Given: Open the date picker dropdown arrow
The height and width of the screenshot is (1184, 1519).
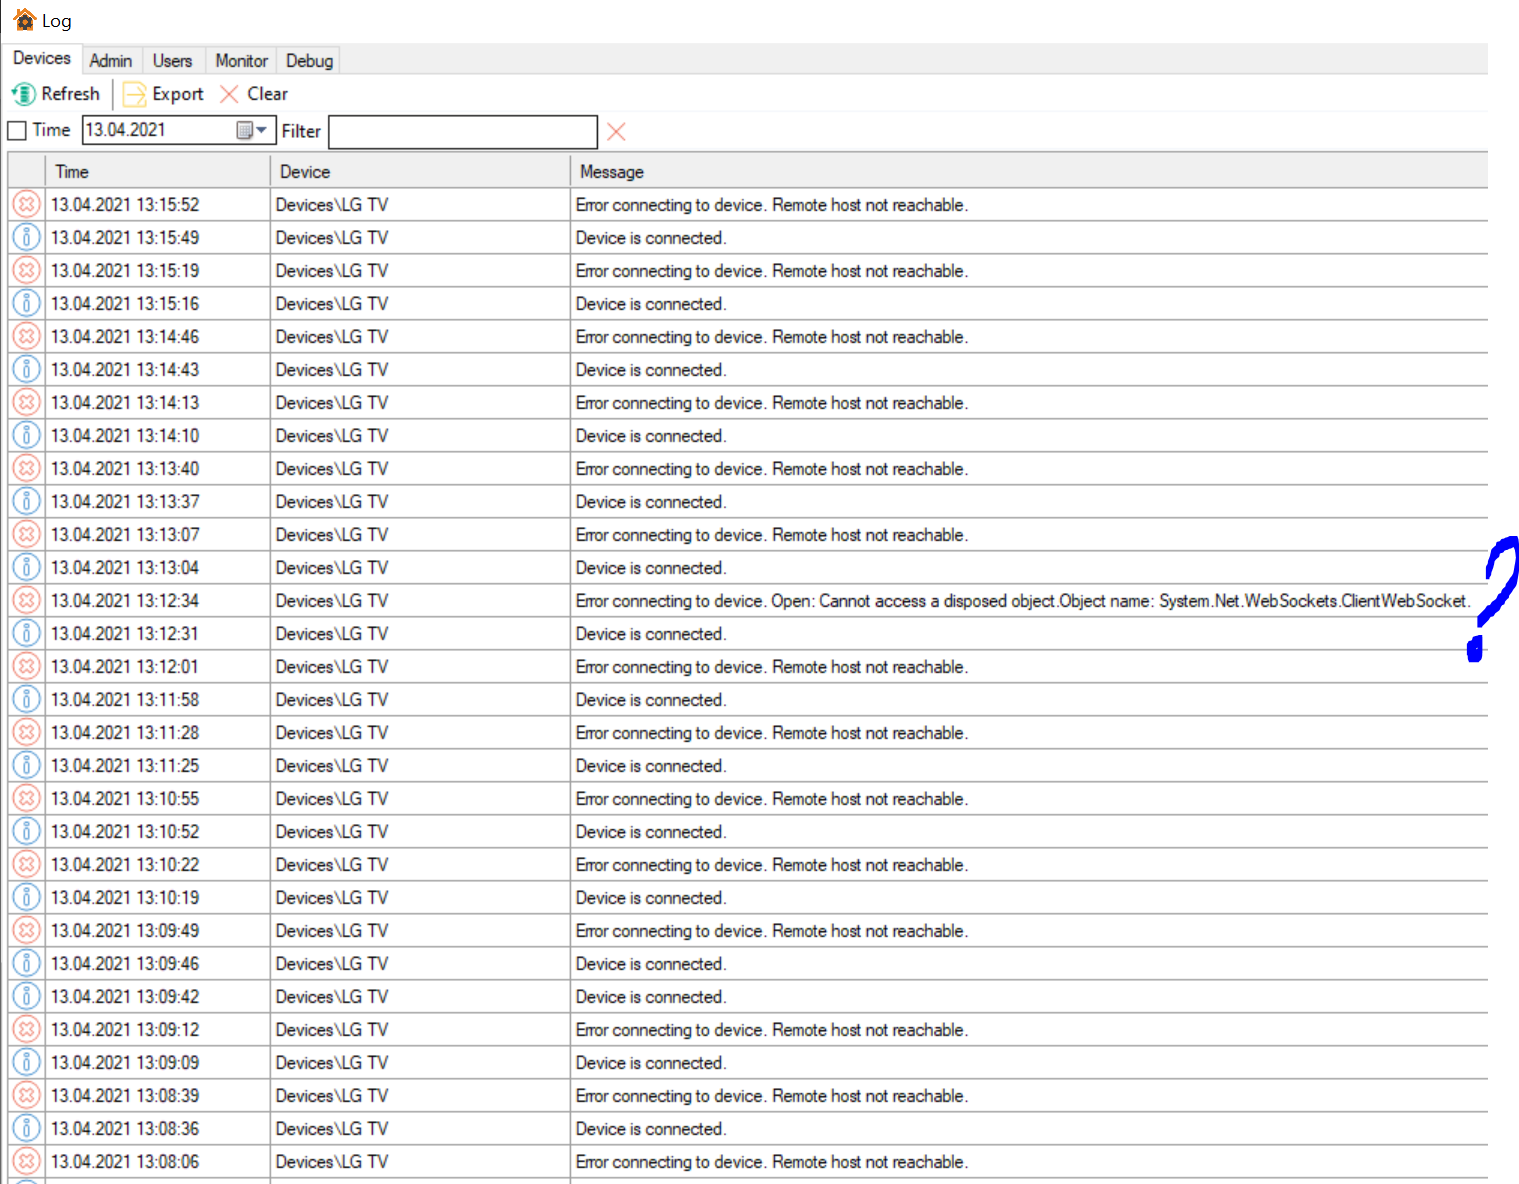Looking at the screenshot, I should click(x=261, y=130).
